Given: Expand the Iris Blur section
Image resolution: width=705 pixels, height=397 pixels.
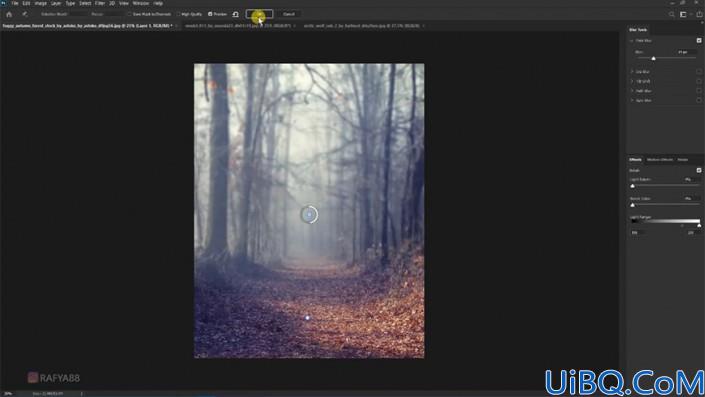Looking at the screenshot, I should click(632, 71).
